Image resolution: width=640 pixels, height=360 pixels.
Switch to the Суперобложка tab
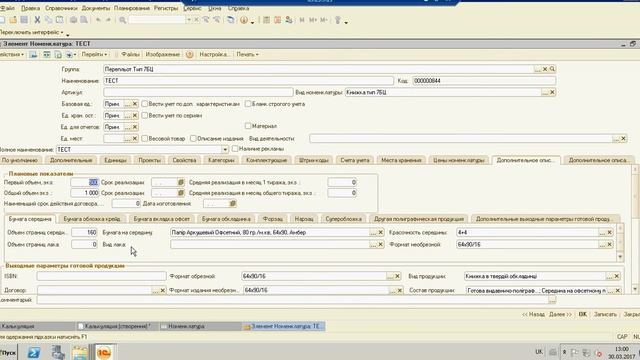click(x=344, y=219)
